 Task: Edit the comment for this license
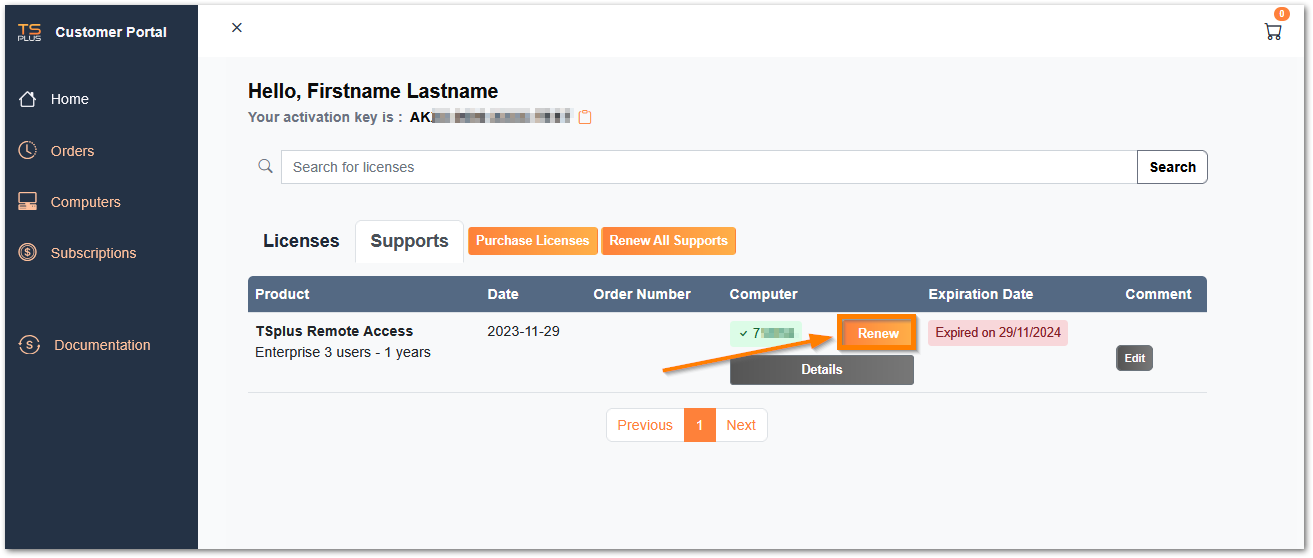click(x=1134, y=358)
